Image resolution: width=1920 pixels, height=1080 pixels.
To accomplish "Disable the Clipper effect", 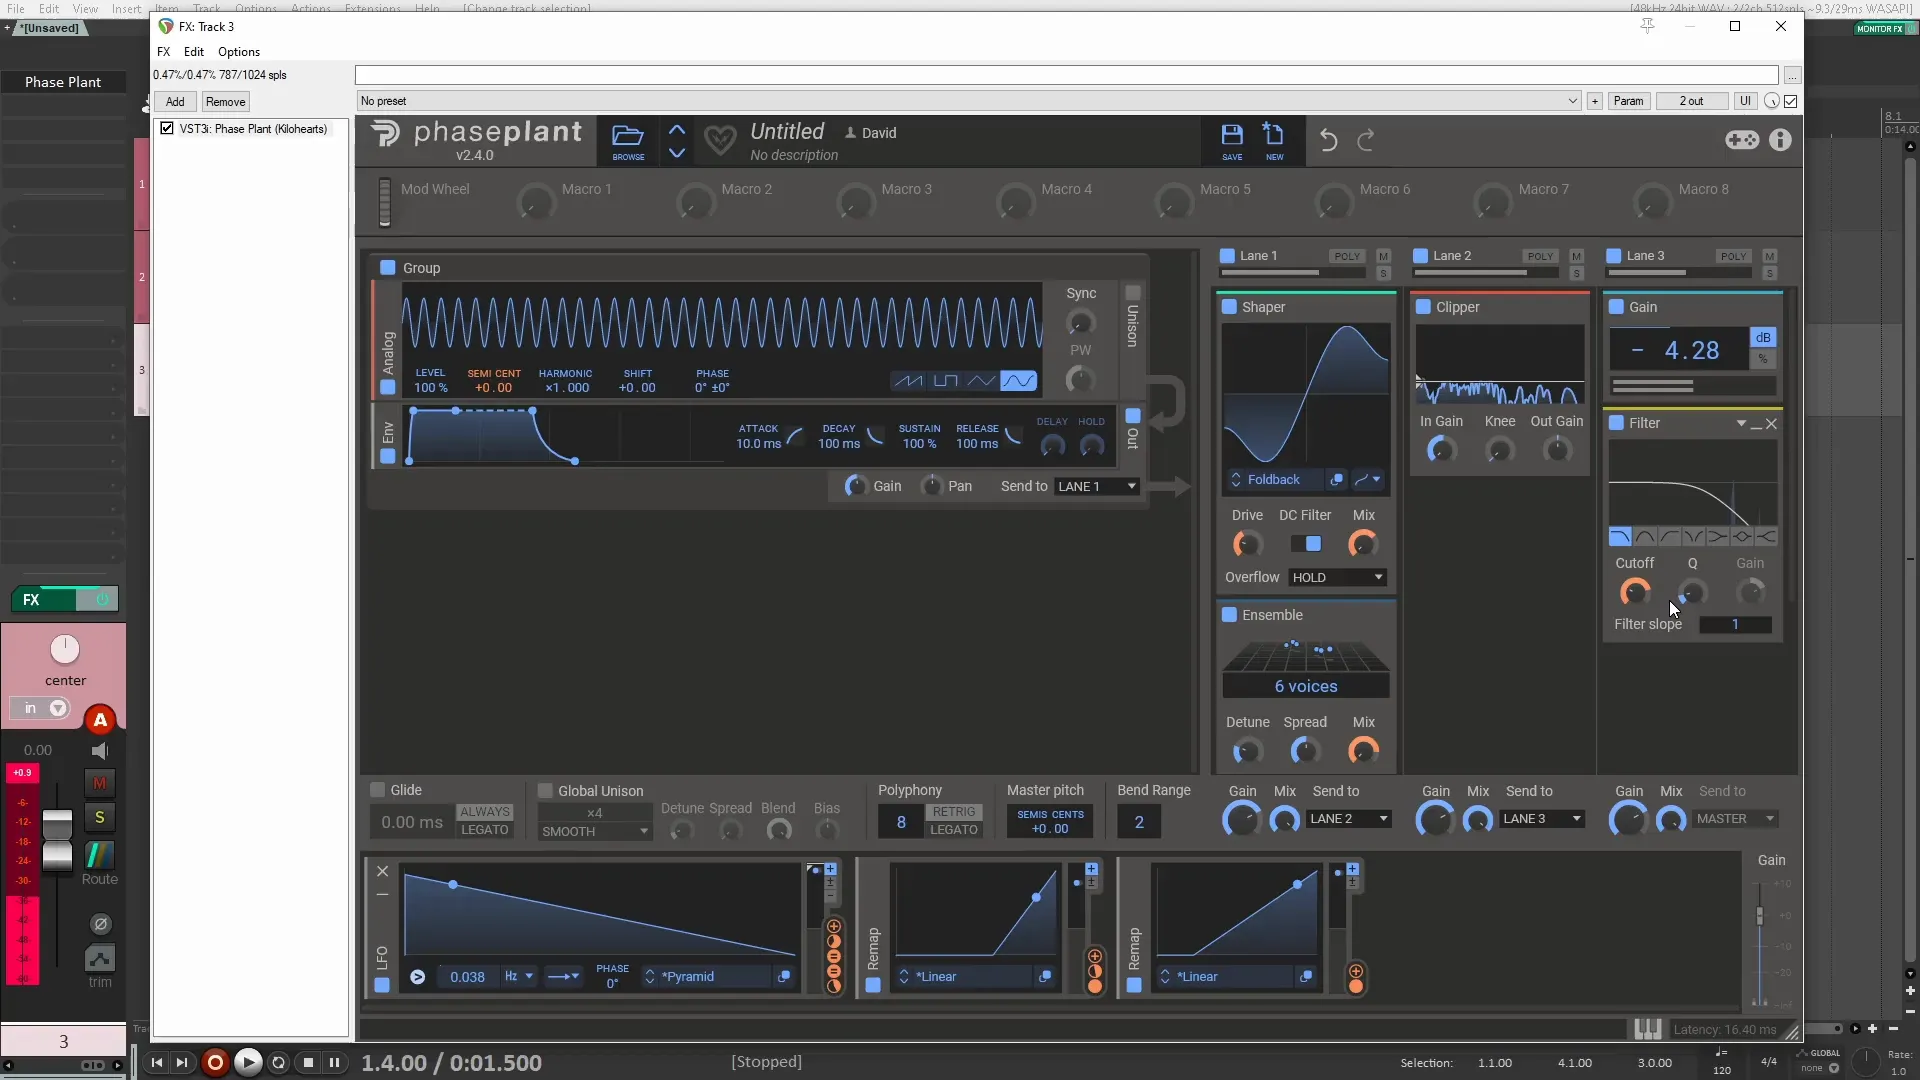I will [x=1423, y=307].
